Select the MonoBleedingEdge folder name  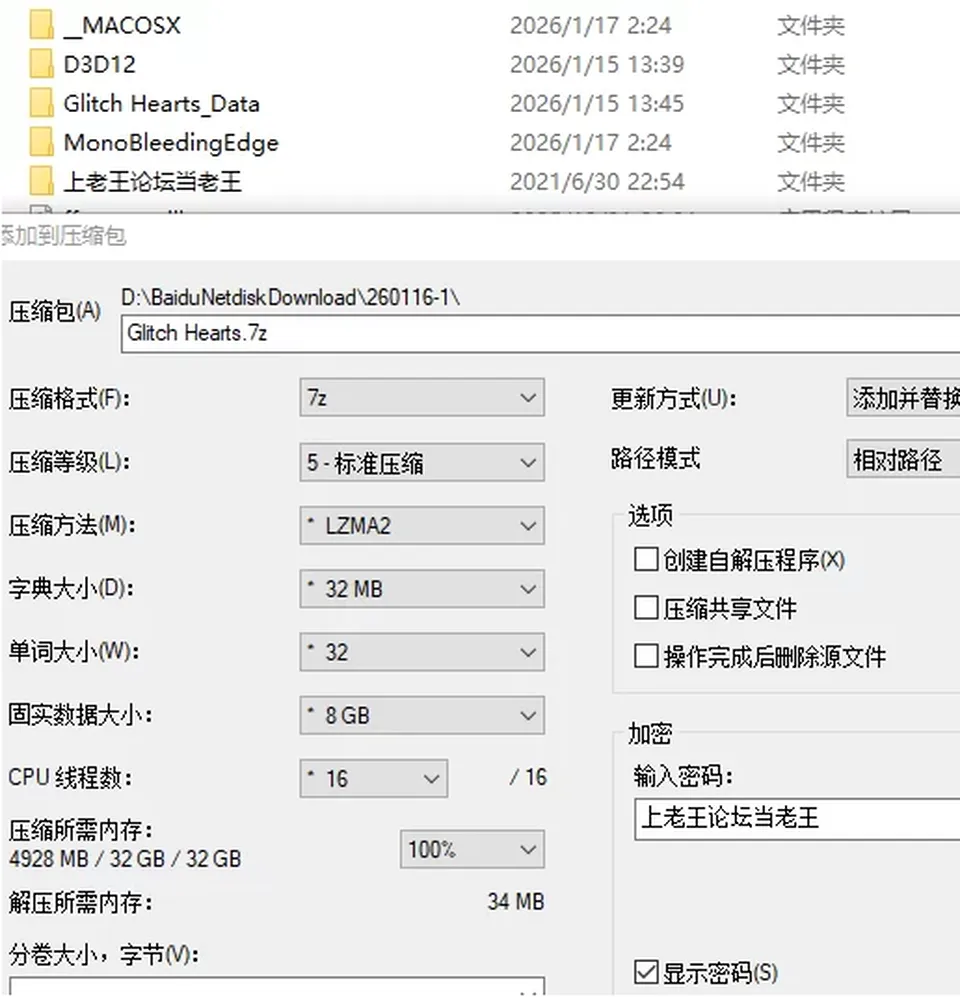(x=171, y=143)
